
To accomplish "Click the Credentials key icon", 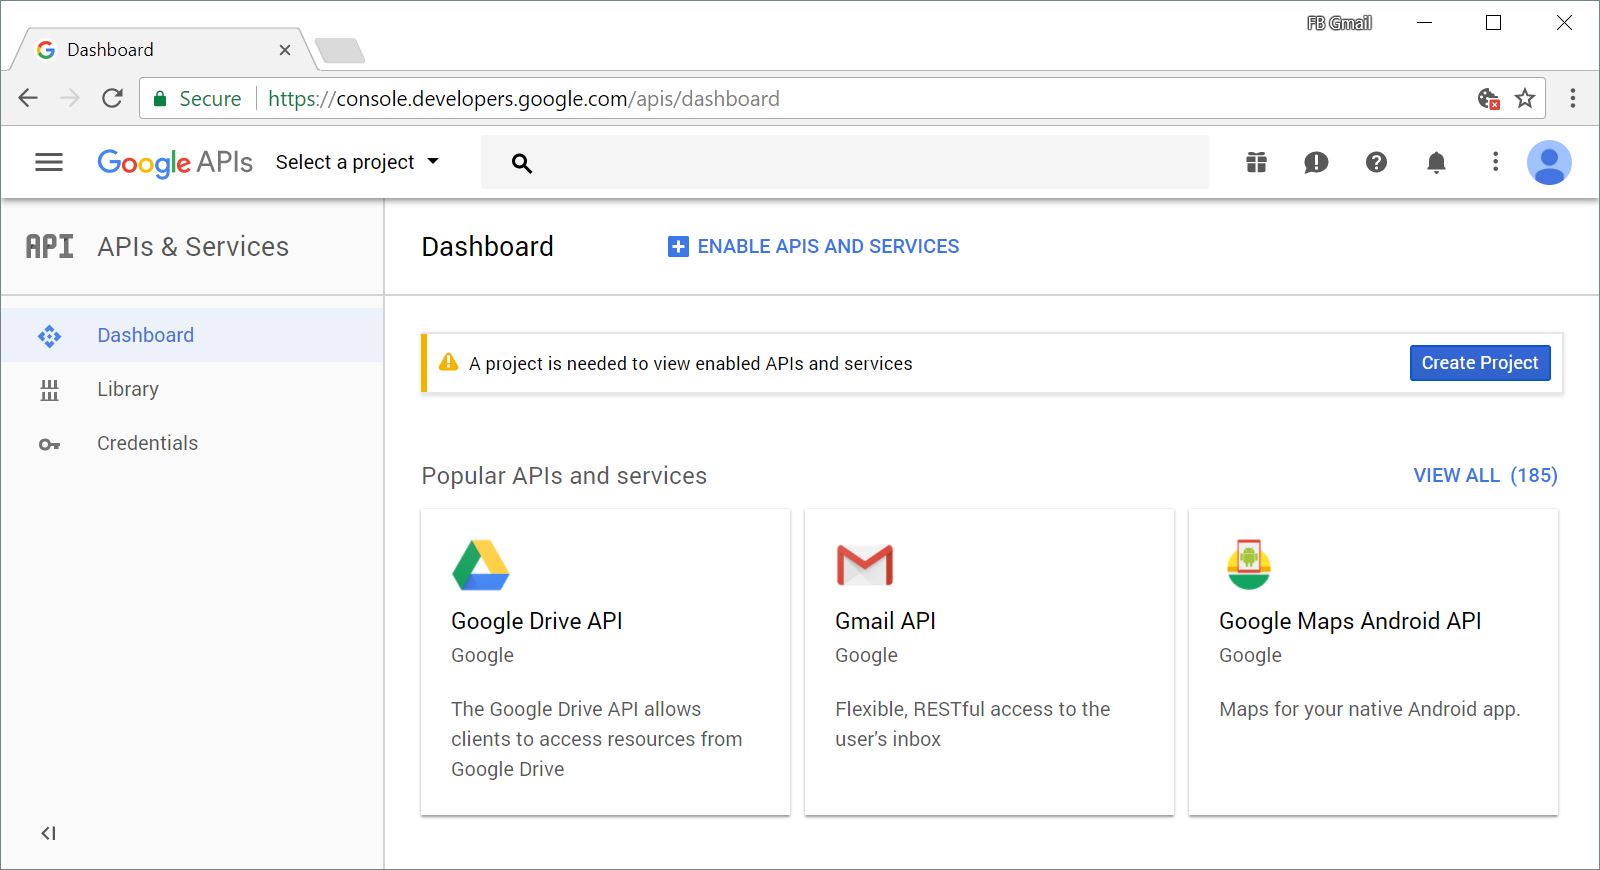I will tap(49, 444).
